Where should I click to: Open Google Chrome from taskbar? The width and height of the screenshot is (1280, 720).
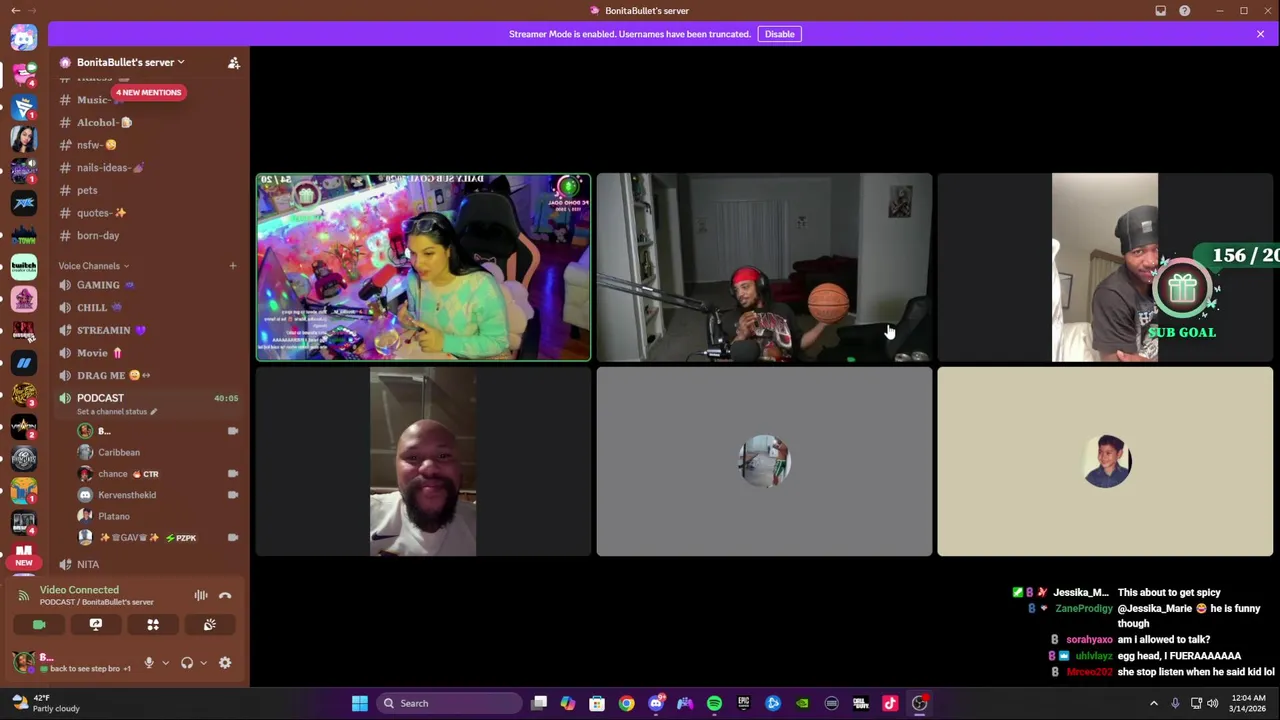(x=626, y=703)
